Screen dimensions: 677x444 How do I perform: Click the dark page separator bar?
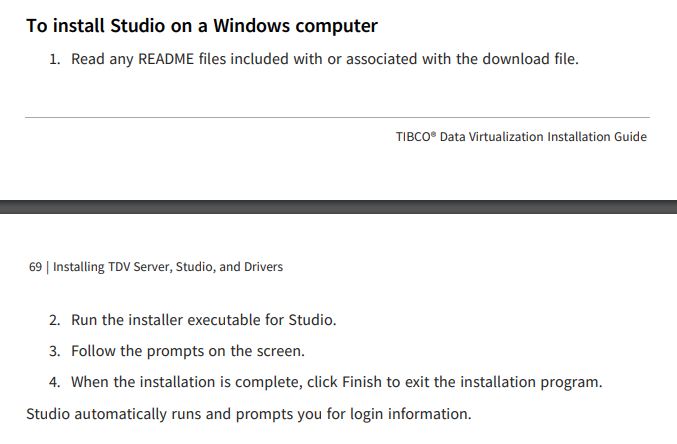click(338, 206)
